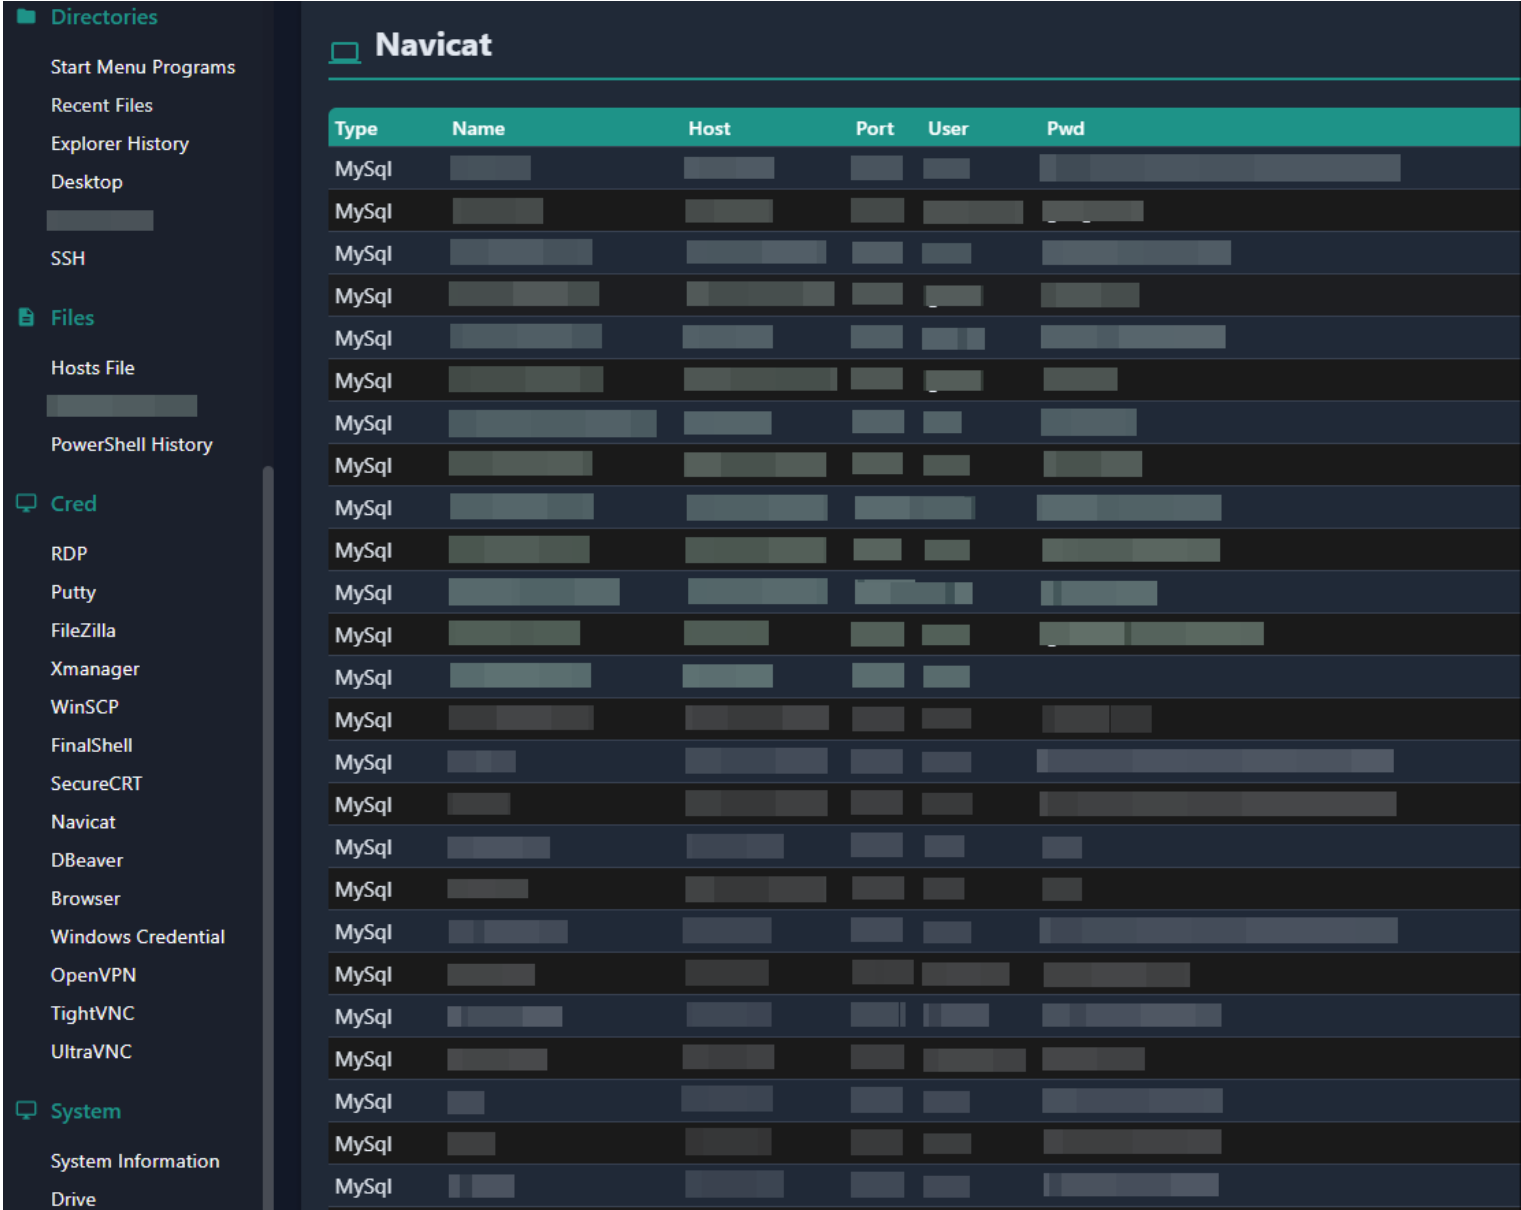Viewport: 1521px width, 1210px height.
Task: Select SecureCRT in sidebar
Action: tap(96, 783)
